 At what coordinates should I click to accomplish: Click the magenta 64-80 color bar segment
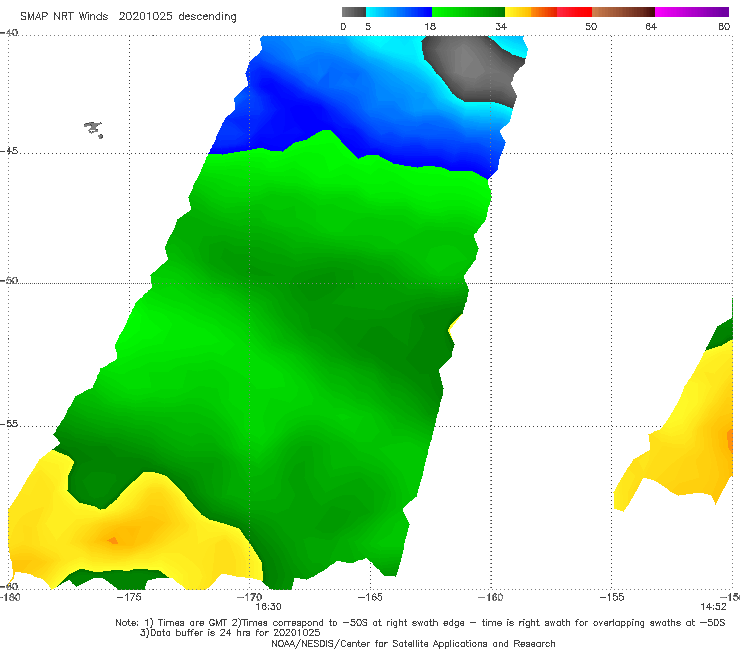point(692,12)
